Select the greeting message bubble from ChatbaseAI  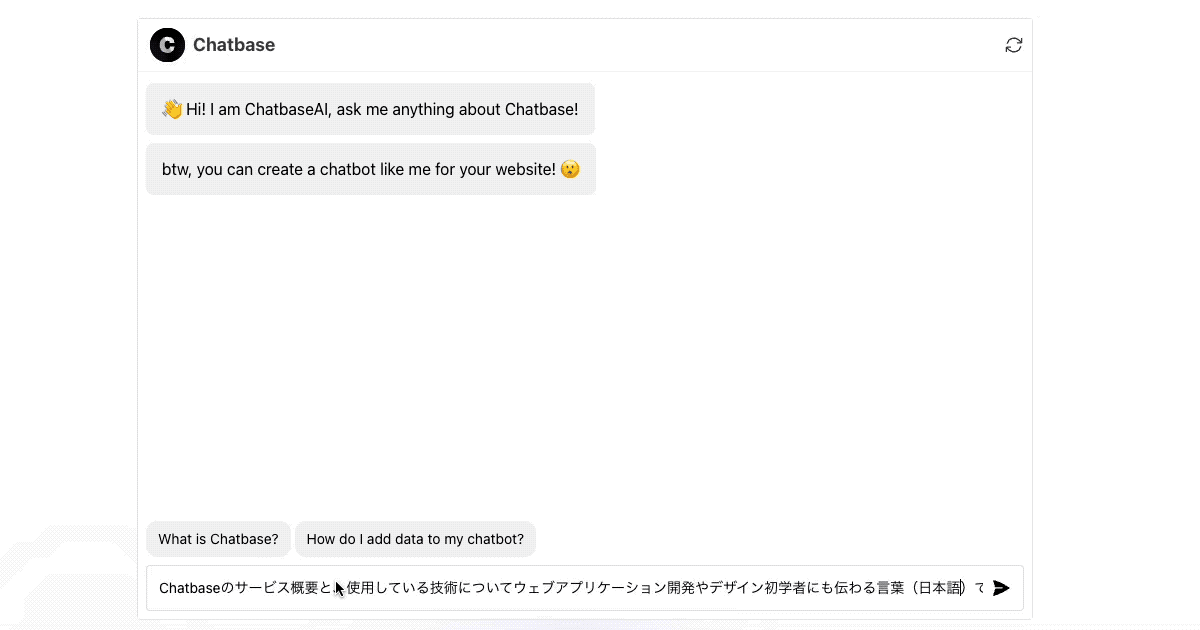point(370,109)
